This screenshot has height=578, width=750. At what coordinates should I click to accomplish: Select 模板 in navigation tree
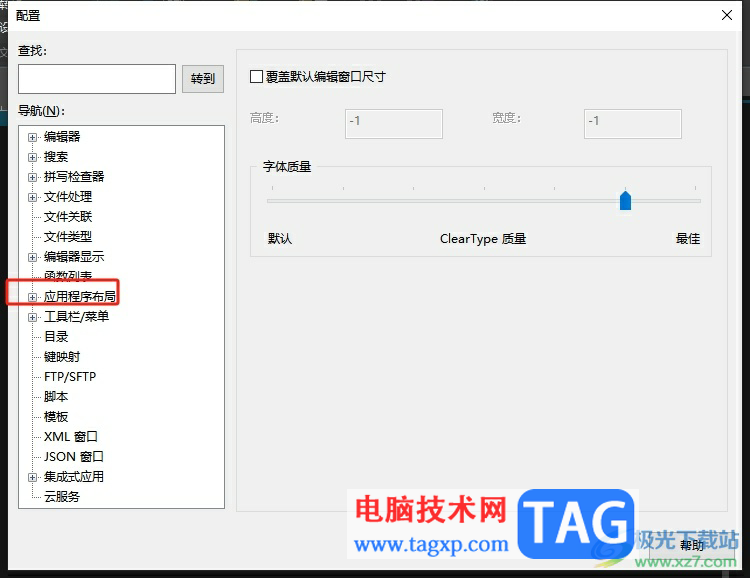[x=56, y=417]
